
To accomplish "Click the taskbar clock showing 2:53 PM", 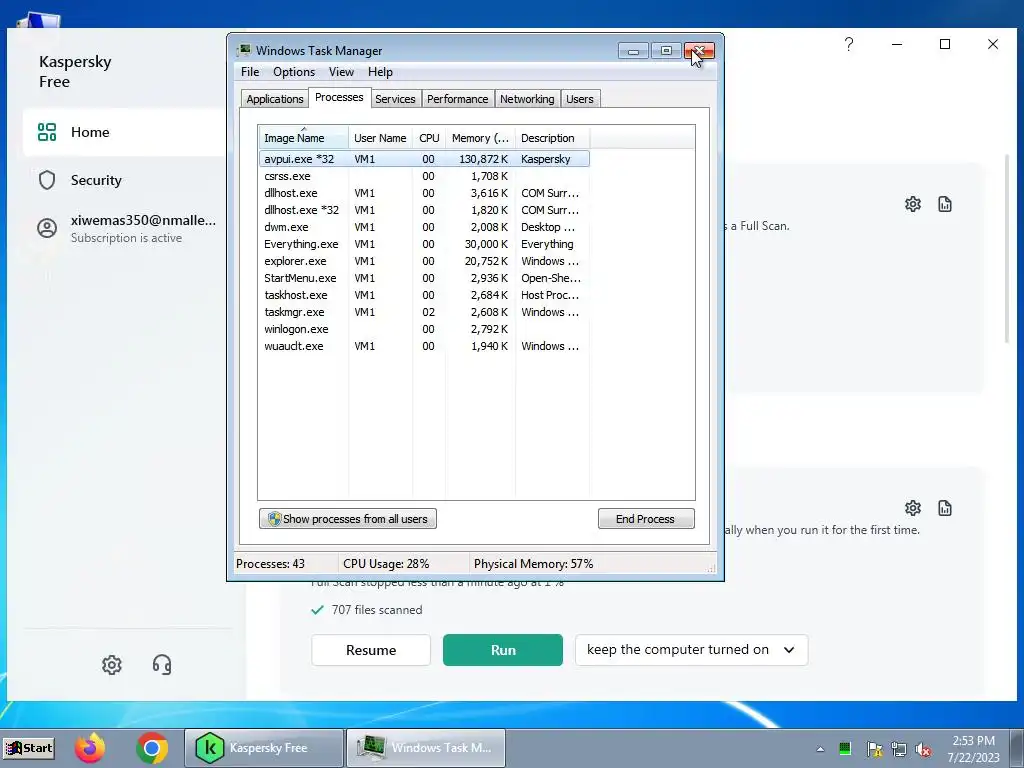I will click(973, 748).
